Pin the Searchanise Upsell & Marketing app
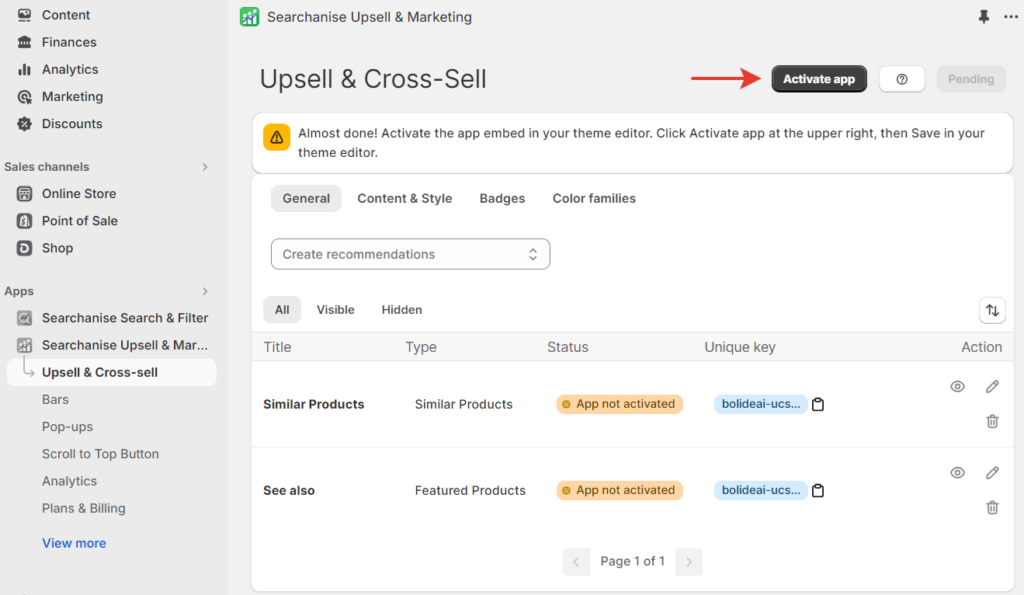The width and height of the screenshot is (1024, 595). 983,17
